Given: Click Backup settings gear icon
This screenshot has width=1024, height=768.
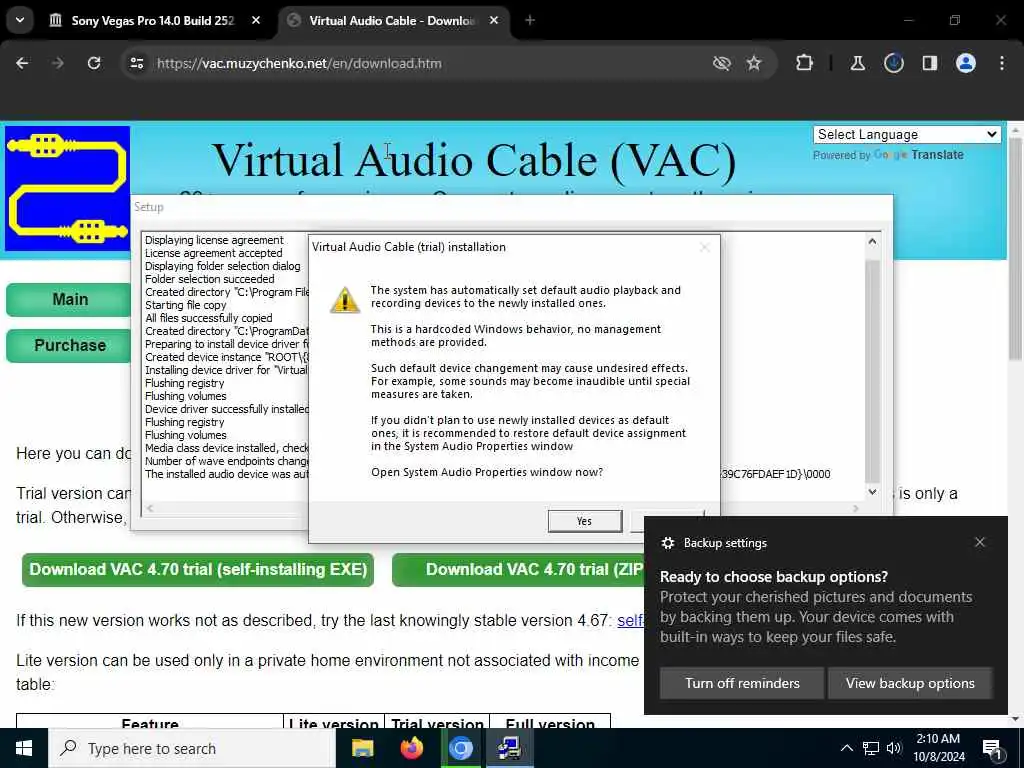Looking at the screenshot, I should (667, 543).
